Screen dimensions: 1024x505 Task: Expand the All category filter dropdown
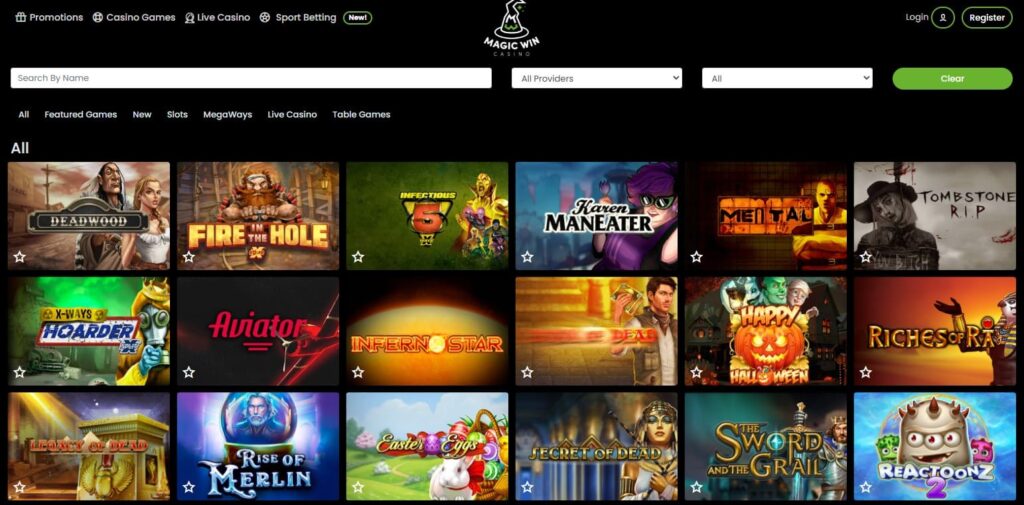click(787, 78)
